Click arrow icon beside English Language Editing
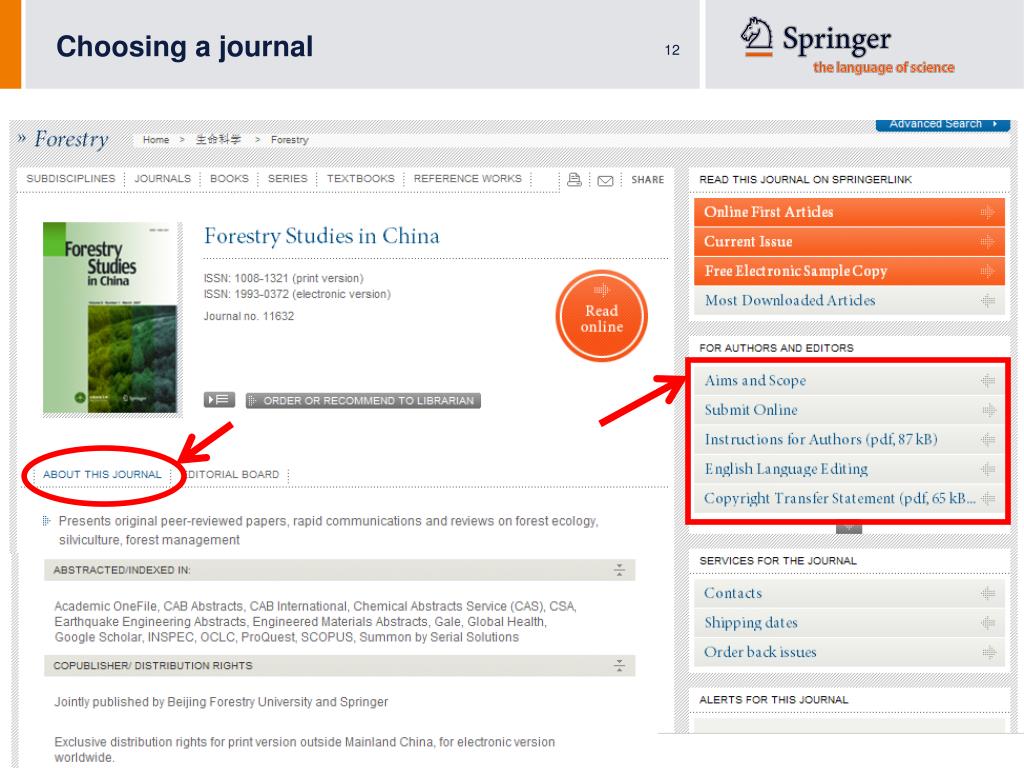1024x768 pixels. tap(987, 469)
